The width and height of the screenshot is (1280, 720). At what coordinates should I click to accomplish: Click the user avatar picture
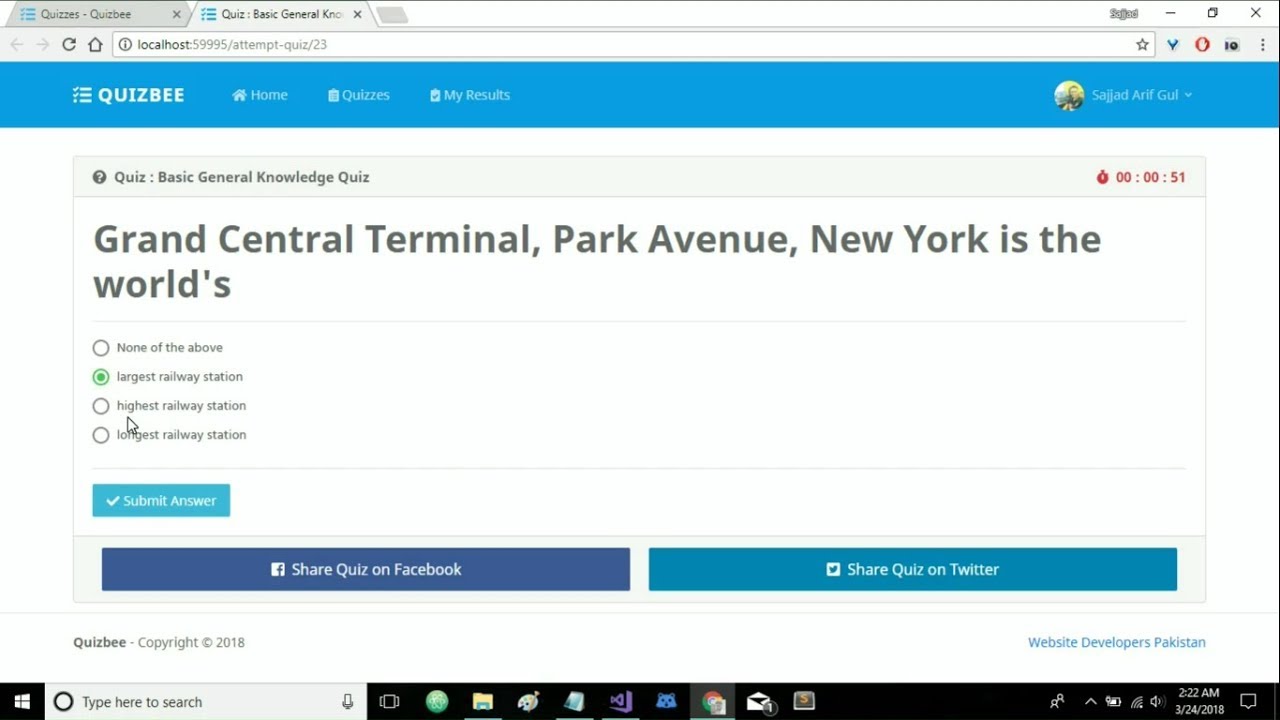[x=1069, y=95]
